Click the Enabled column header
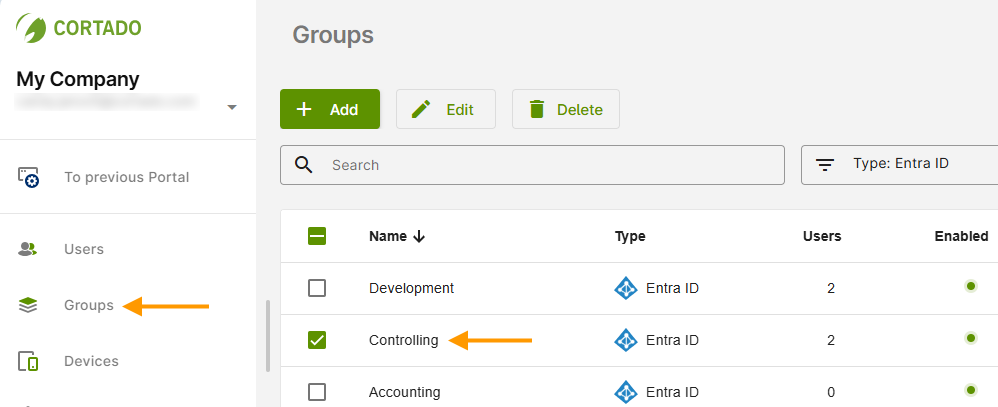The image size is (998, 407). (961, 236)
